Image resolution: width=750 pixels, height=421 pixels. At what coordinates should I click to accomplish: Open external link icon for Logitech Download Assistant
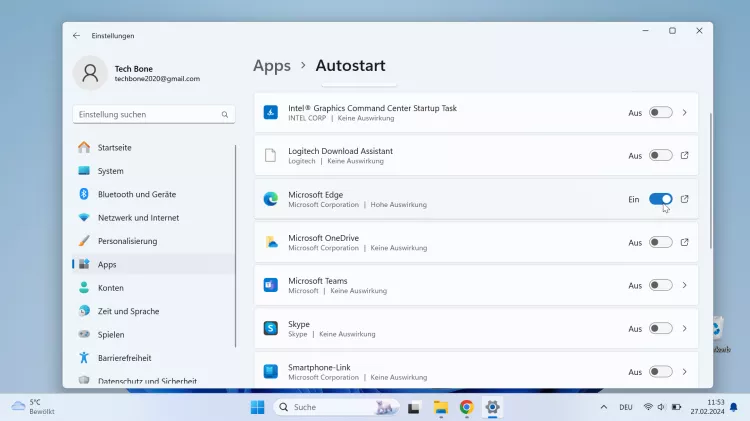coord(684,155)
